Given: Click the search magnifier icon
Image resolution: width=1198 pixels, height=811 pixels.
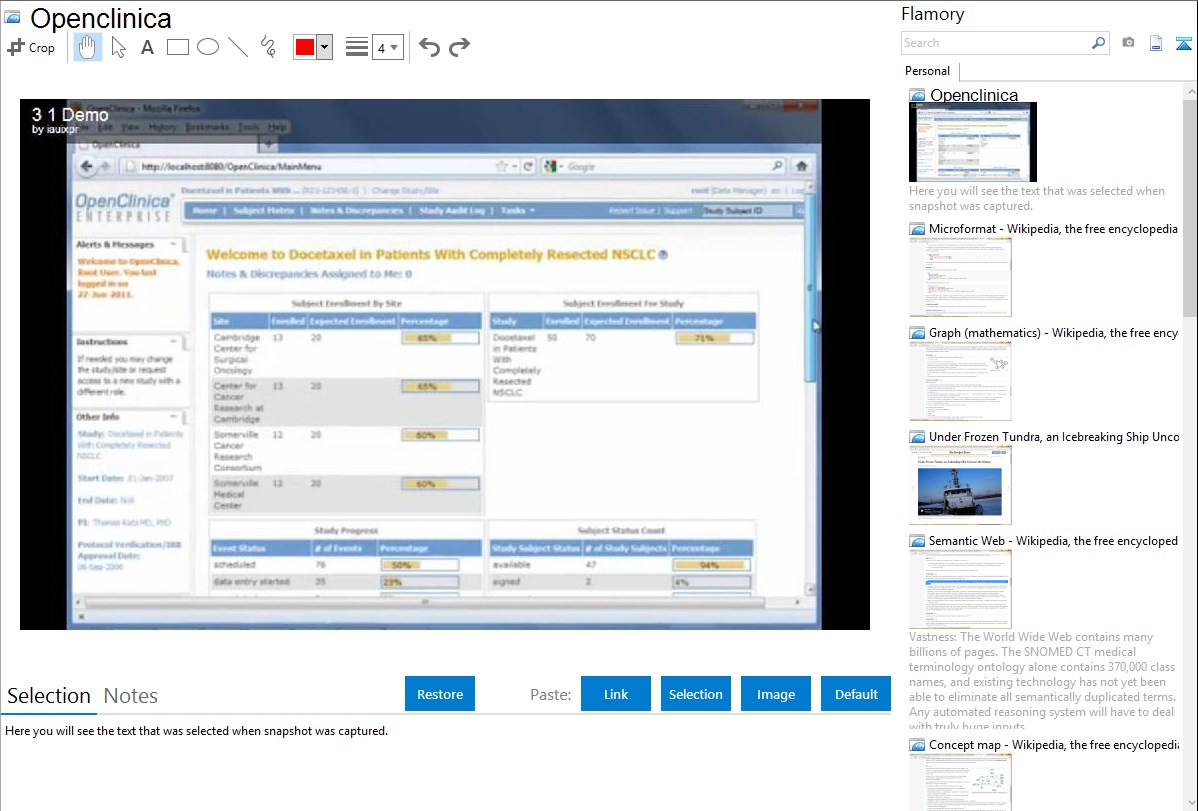Looking at the screenshot, I should (x=1099, y=43).
